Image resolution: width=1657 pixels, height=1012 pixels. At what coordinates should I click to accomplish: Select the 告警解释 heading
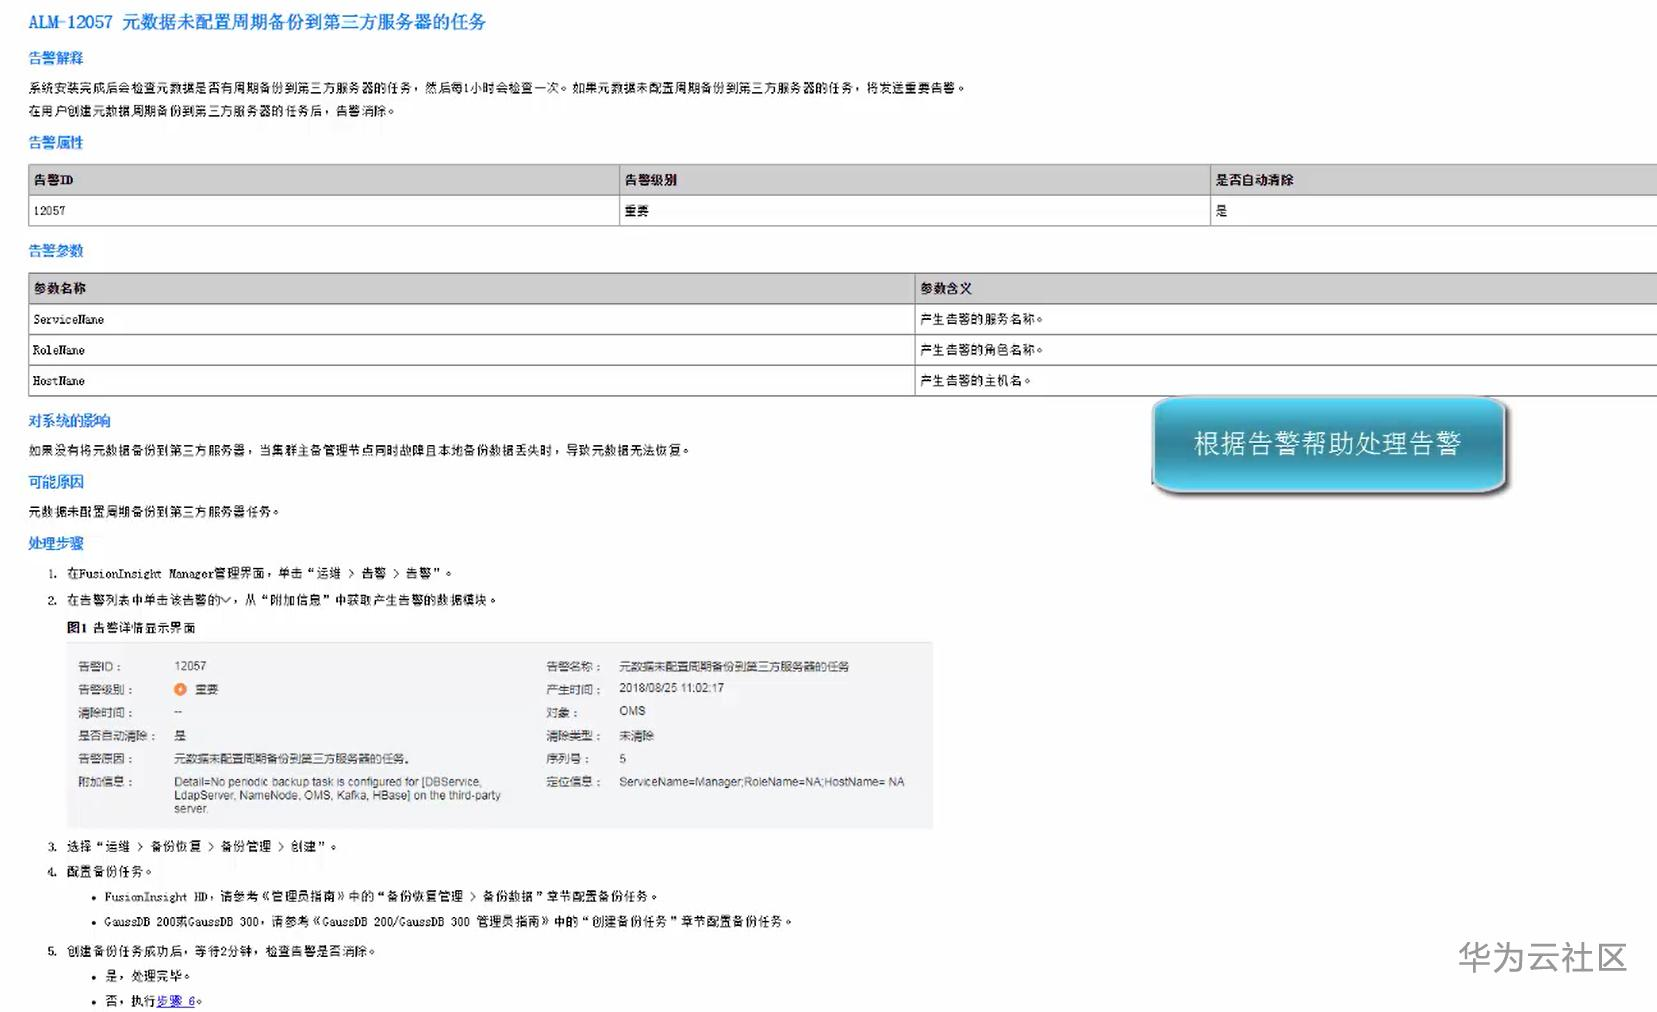56,58
